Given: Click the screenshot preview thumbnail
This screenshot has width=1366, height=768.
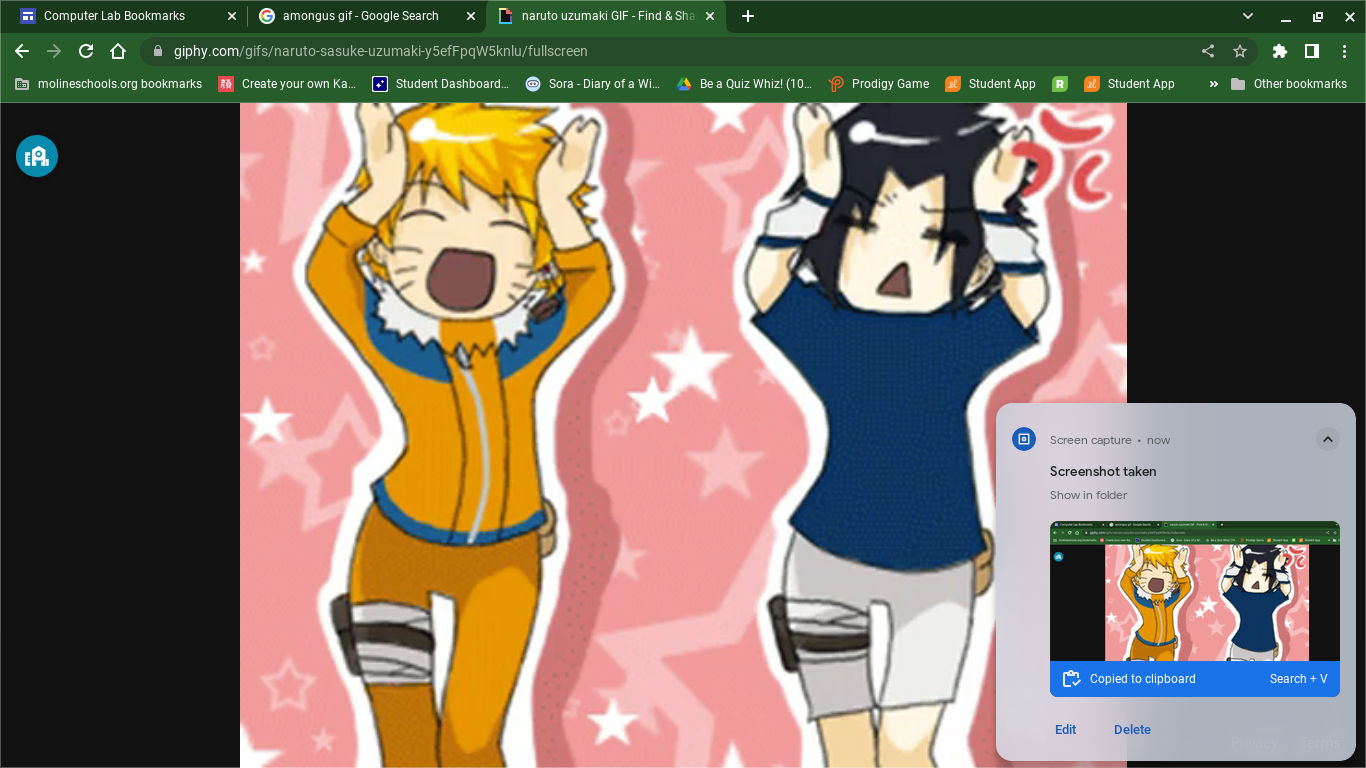Looking at the screenshot, I should [x=1194, y=590].
